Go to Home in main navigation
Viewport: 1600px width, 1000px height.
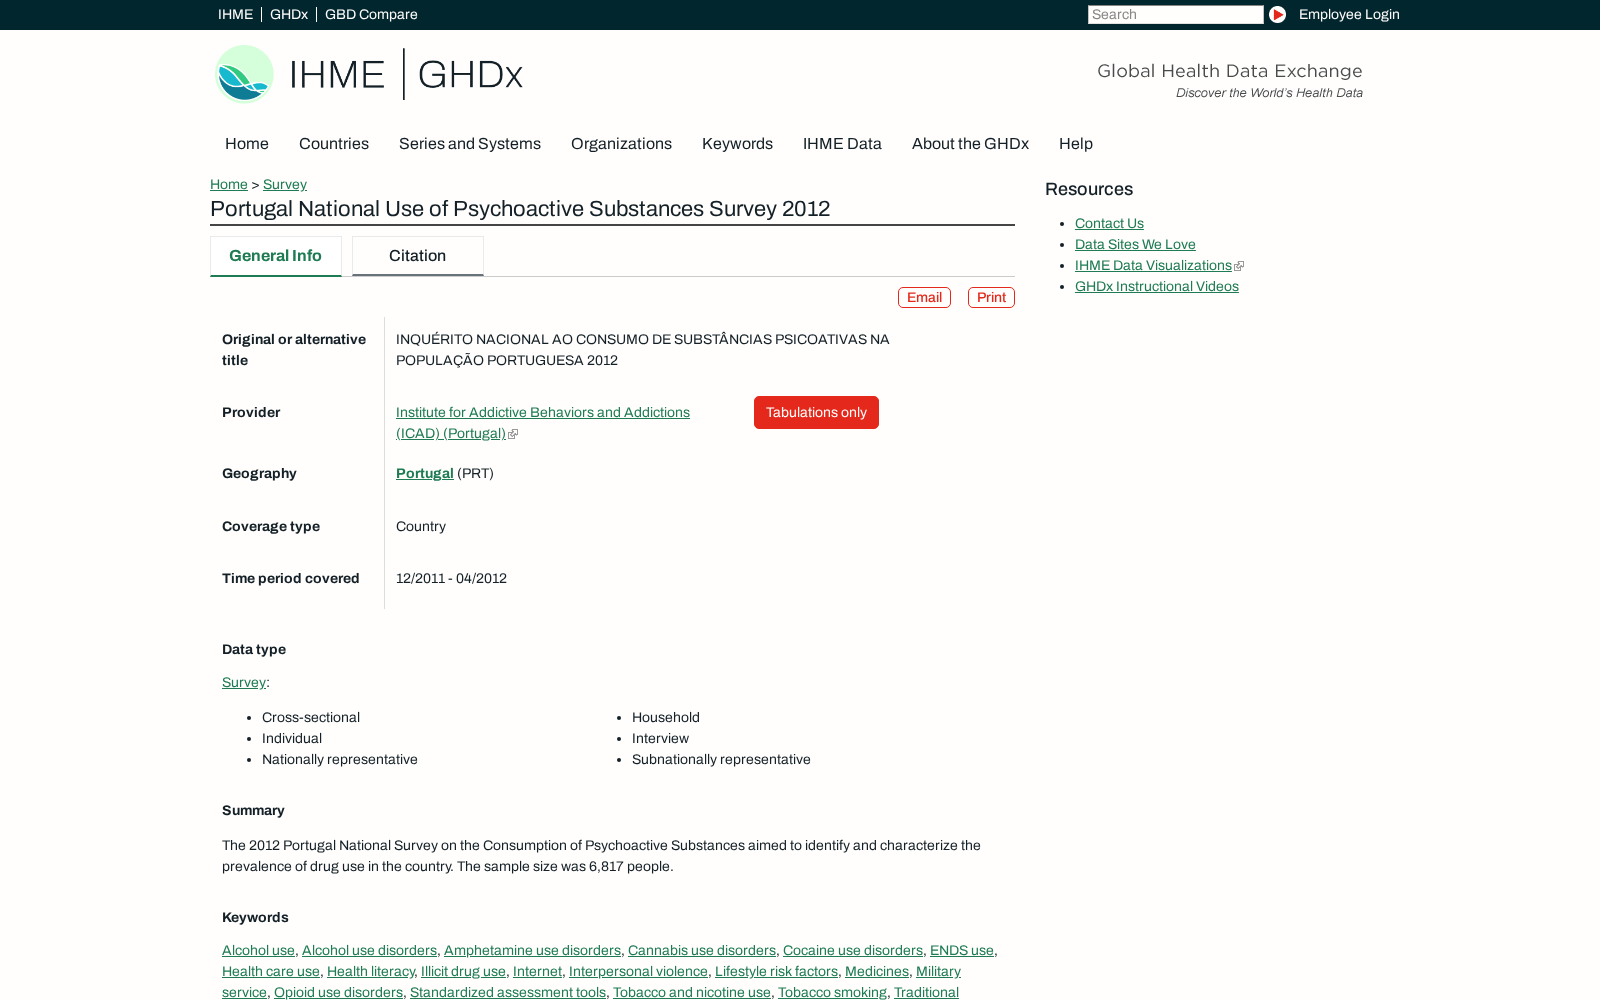[x=247, y=143]
